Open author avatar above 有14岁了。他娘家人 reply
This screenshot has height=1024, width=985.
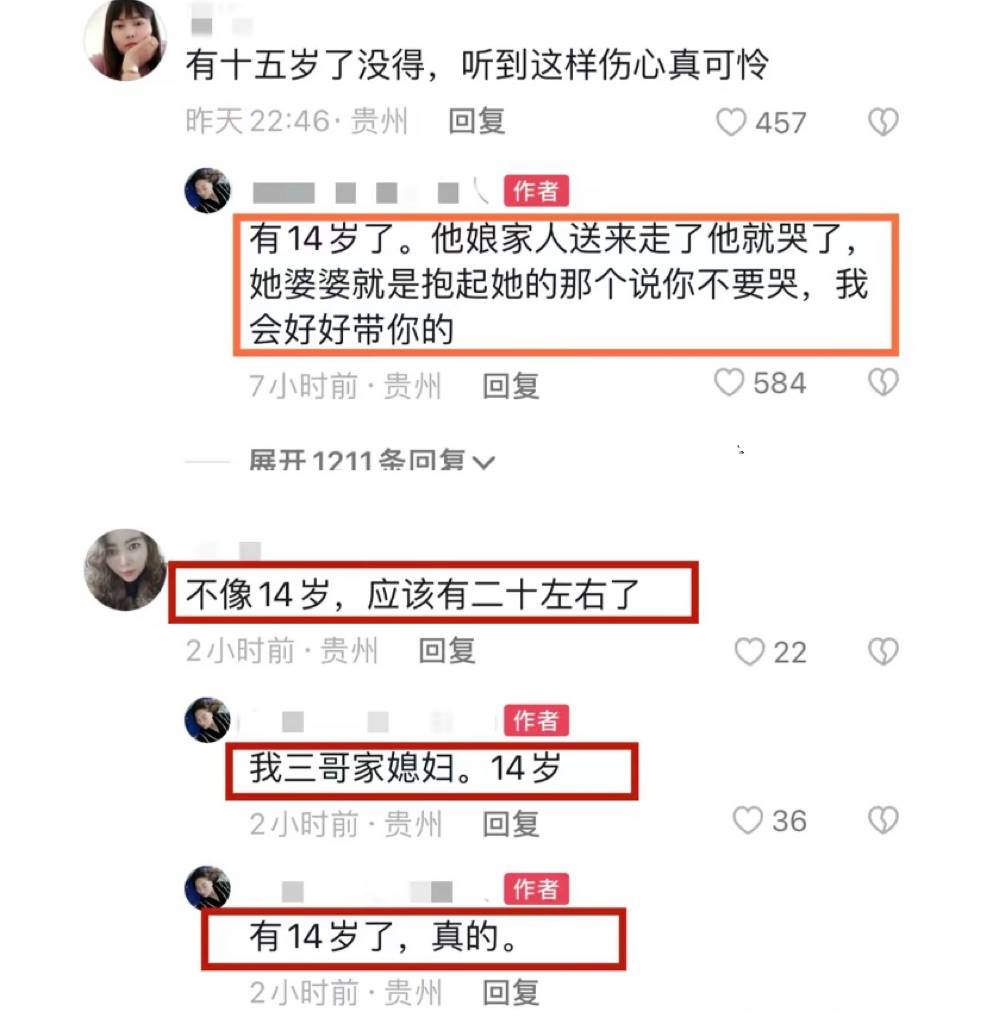click(208, 191)
